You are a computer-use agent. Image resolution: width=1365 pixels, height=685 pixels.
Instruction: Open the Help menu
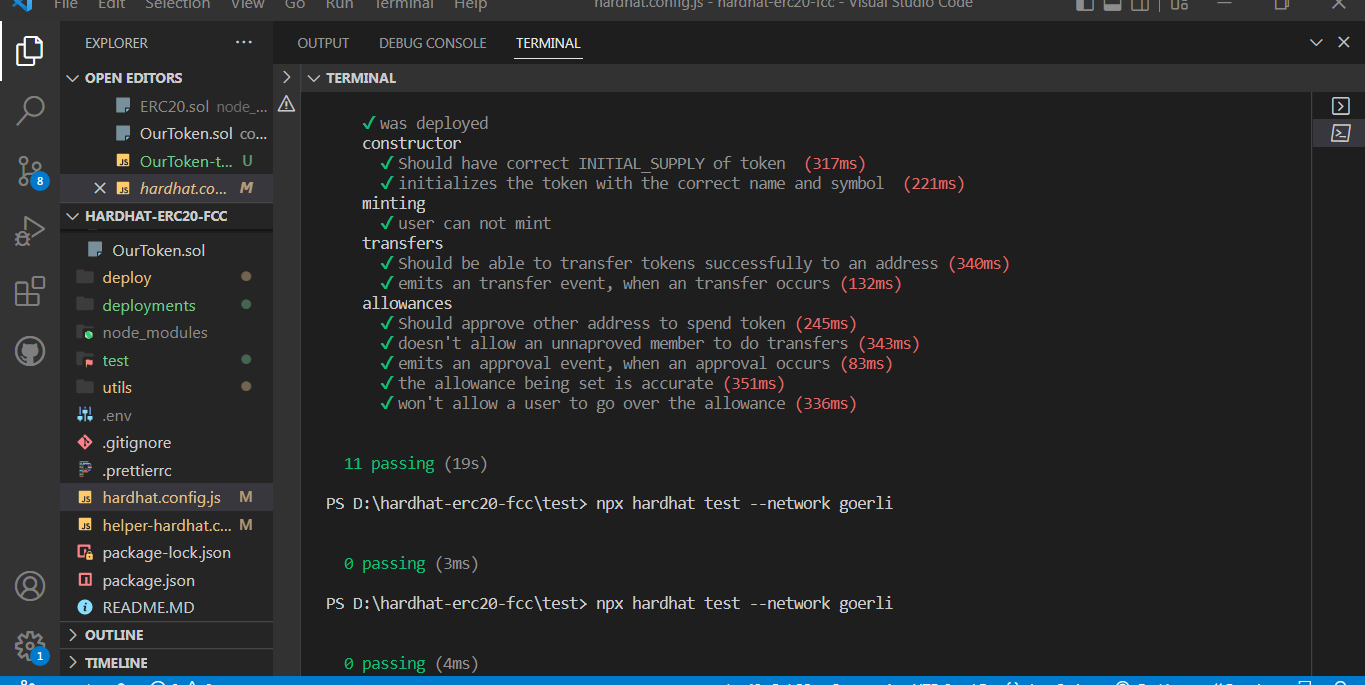click(470, 5)
